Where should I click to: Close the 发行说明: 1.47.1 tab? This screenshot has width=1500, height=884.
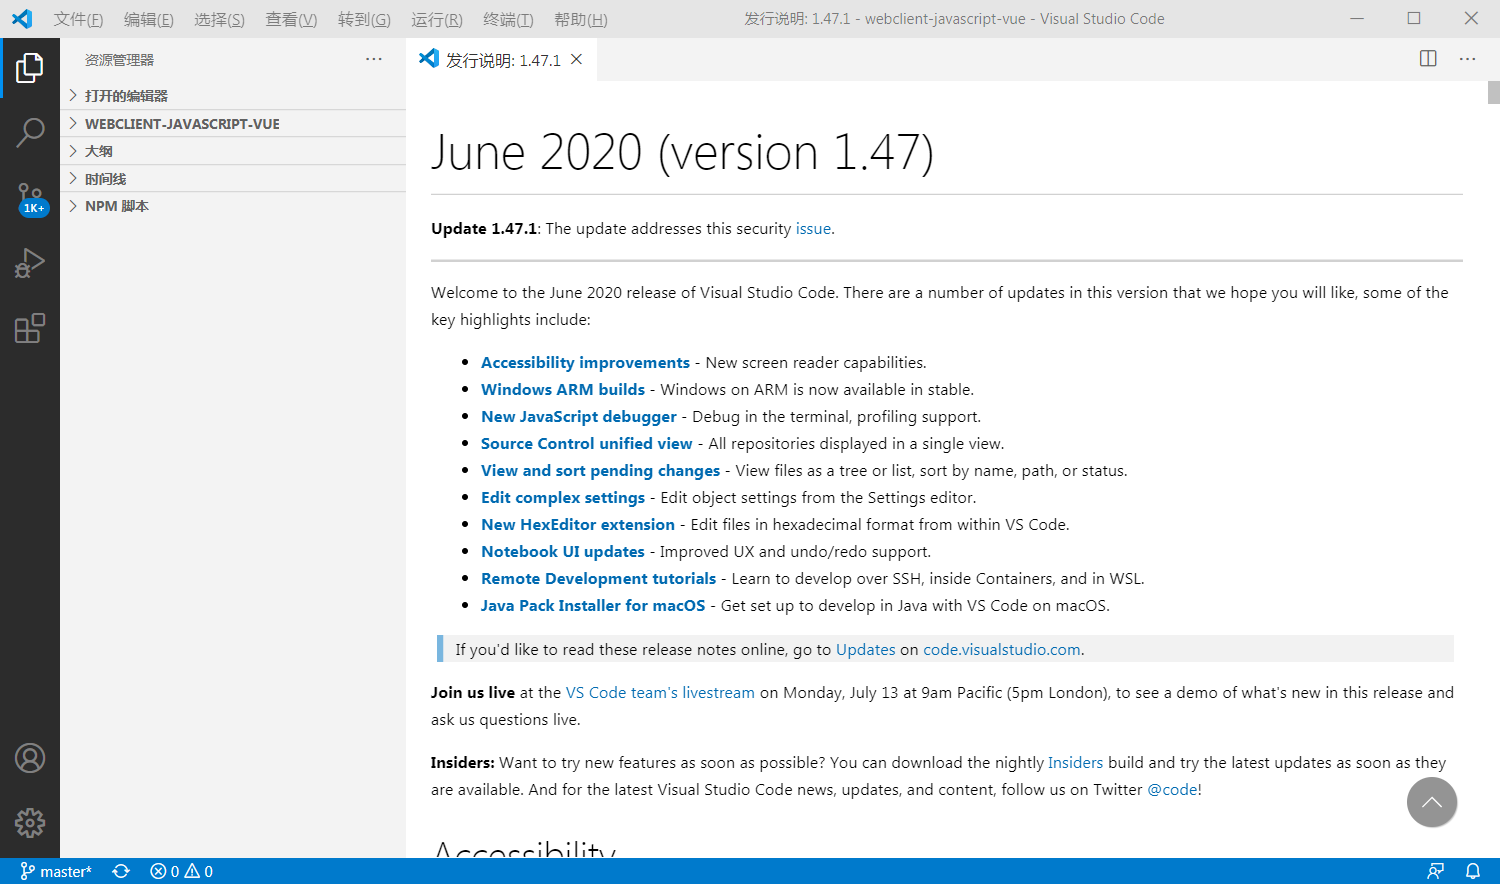(x=576, y=60)
